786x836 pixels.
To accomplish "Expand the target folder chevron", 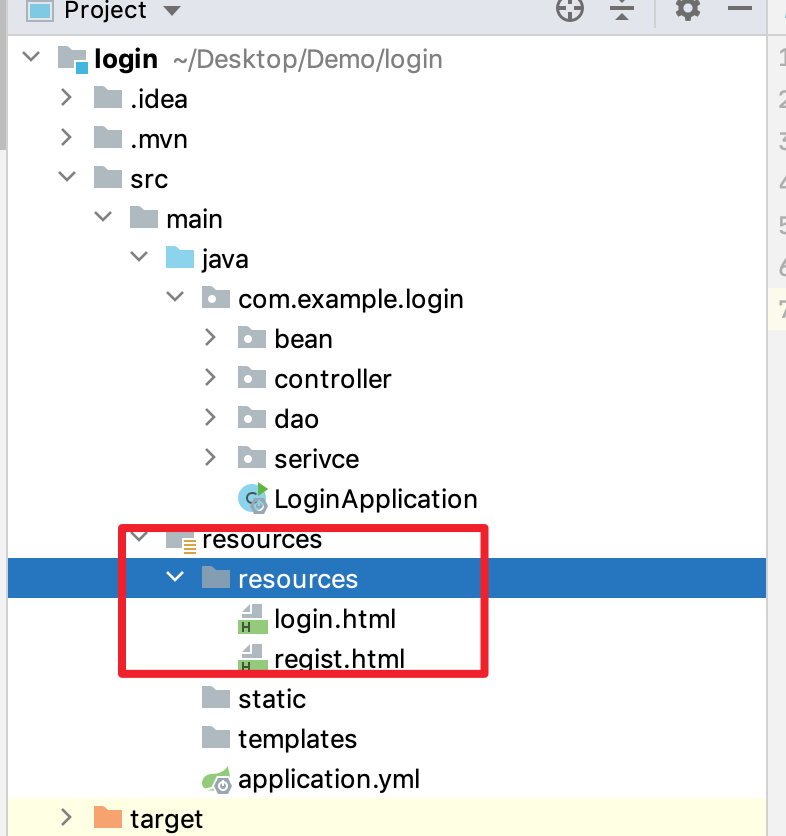I will pos(67,817).
